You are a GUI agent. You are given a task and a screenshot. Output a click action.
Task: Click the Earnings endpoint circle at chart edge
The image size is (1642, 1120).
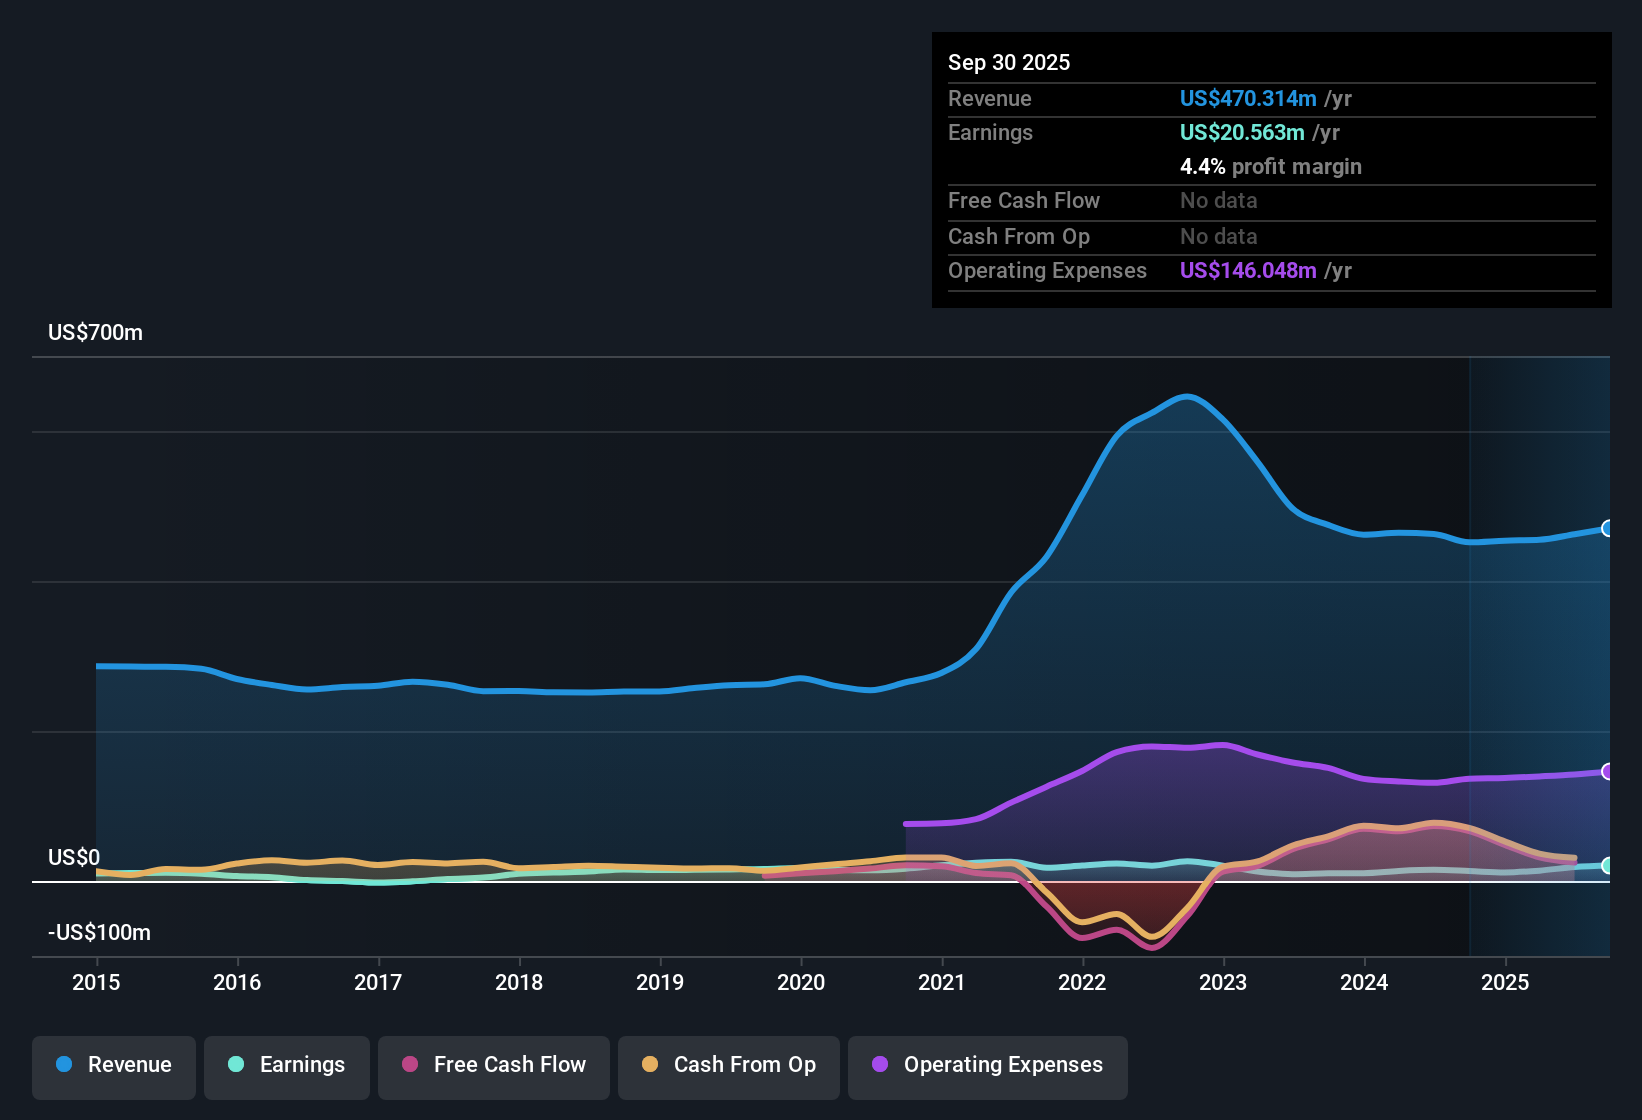(x=1608, y=866)
